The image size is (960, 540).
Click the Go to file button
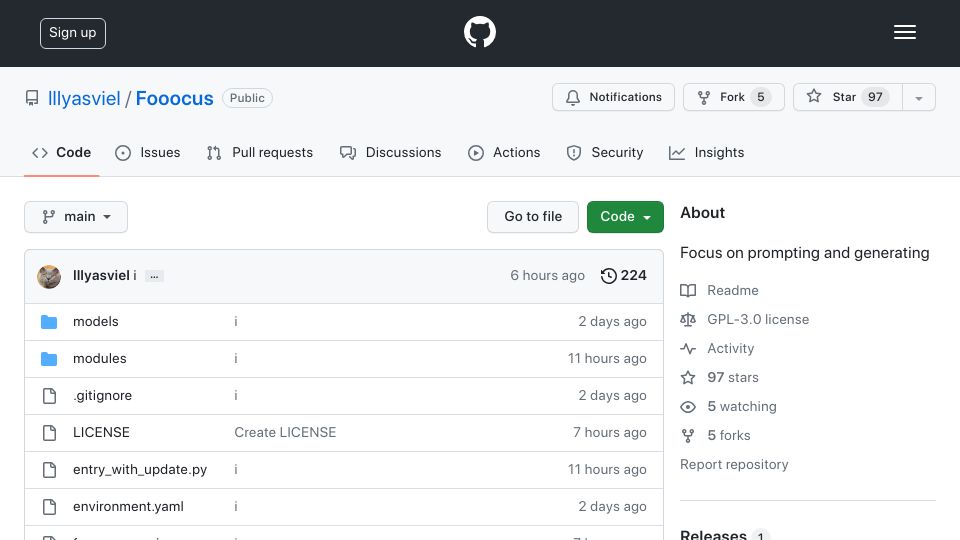[x=533, y=217]
